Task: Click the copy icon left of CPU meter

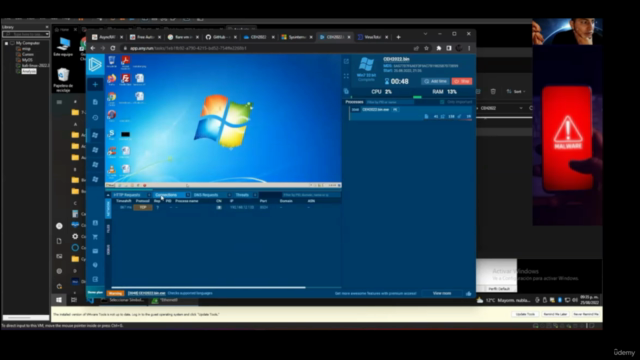Action: click(x=346, y=91)
